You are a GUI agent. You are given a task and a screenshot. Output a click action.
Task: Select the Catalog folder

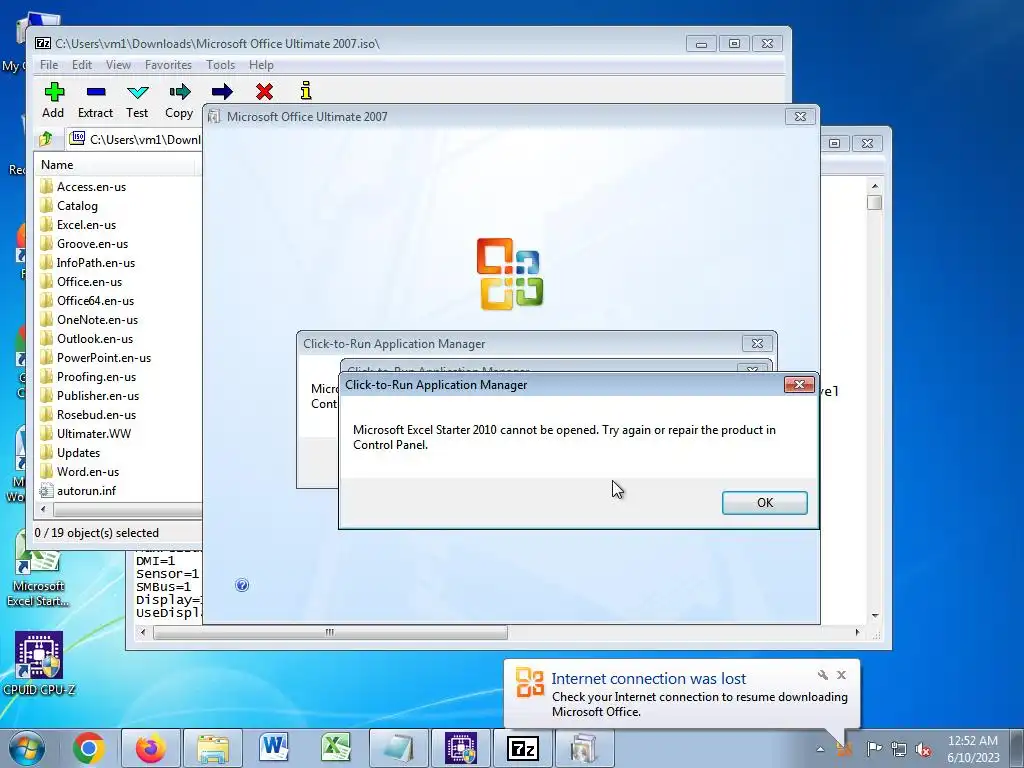tap(69, 206)
